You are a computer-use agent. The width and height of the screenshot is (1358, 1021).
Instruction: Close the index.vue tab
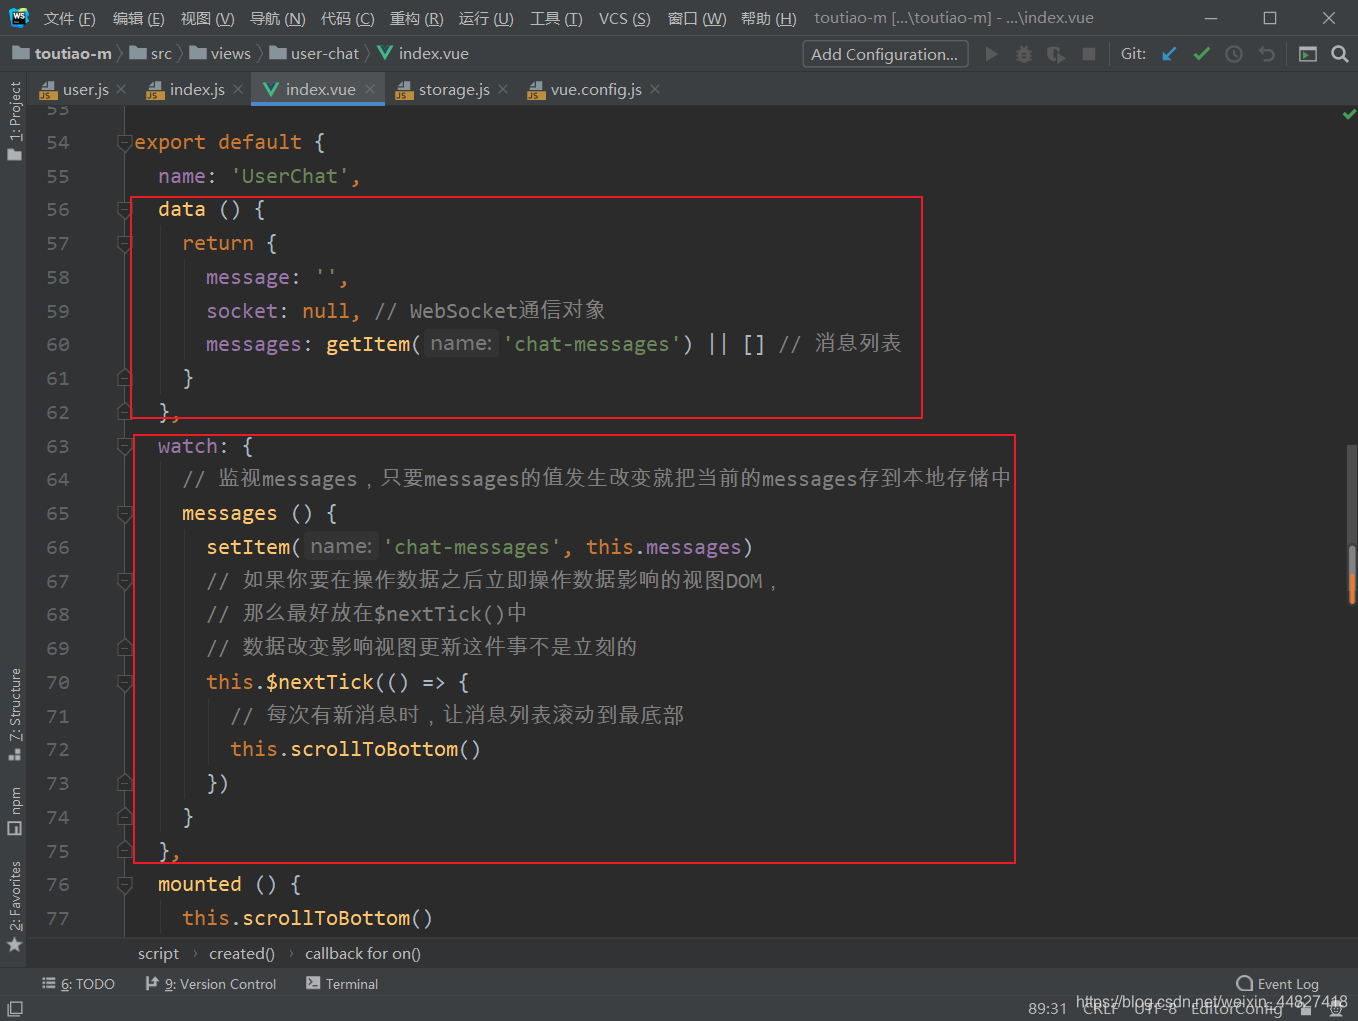pyautogui.click(x=370, y=89)
